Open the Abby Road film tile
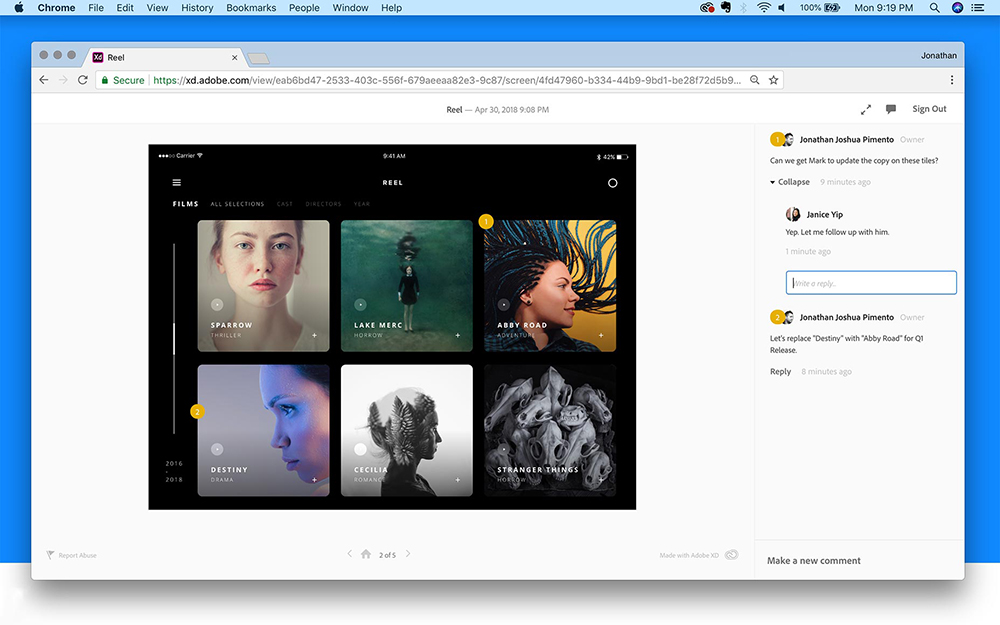This screenshot has height=625, width=1000. tap(550, 286)
